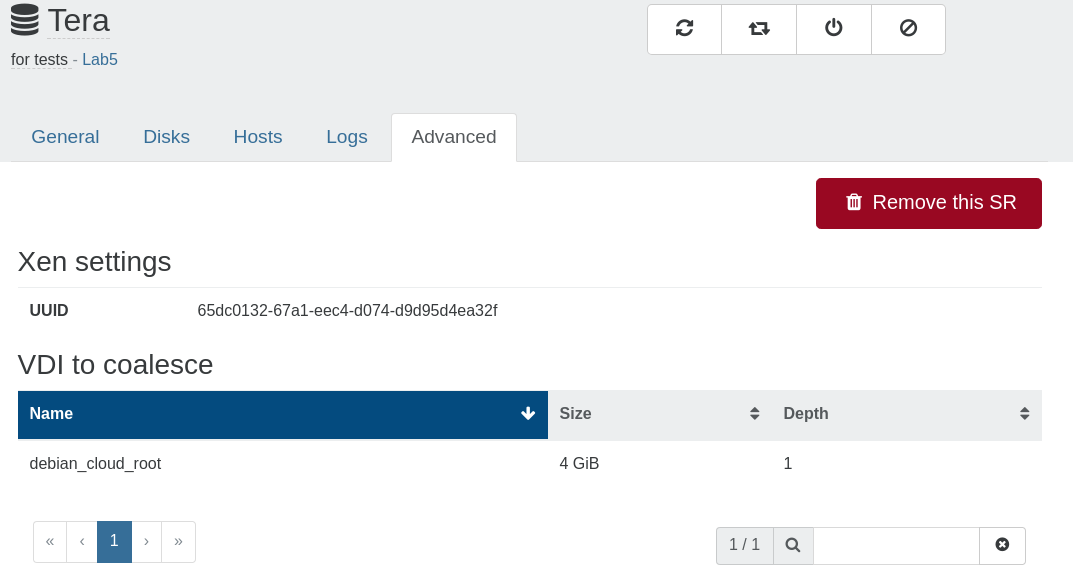1073x567 pixels.
Task: Go to the last page of results
Action: [179, 542]
